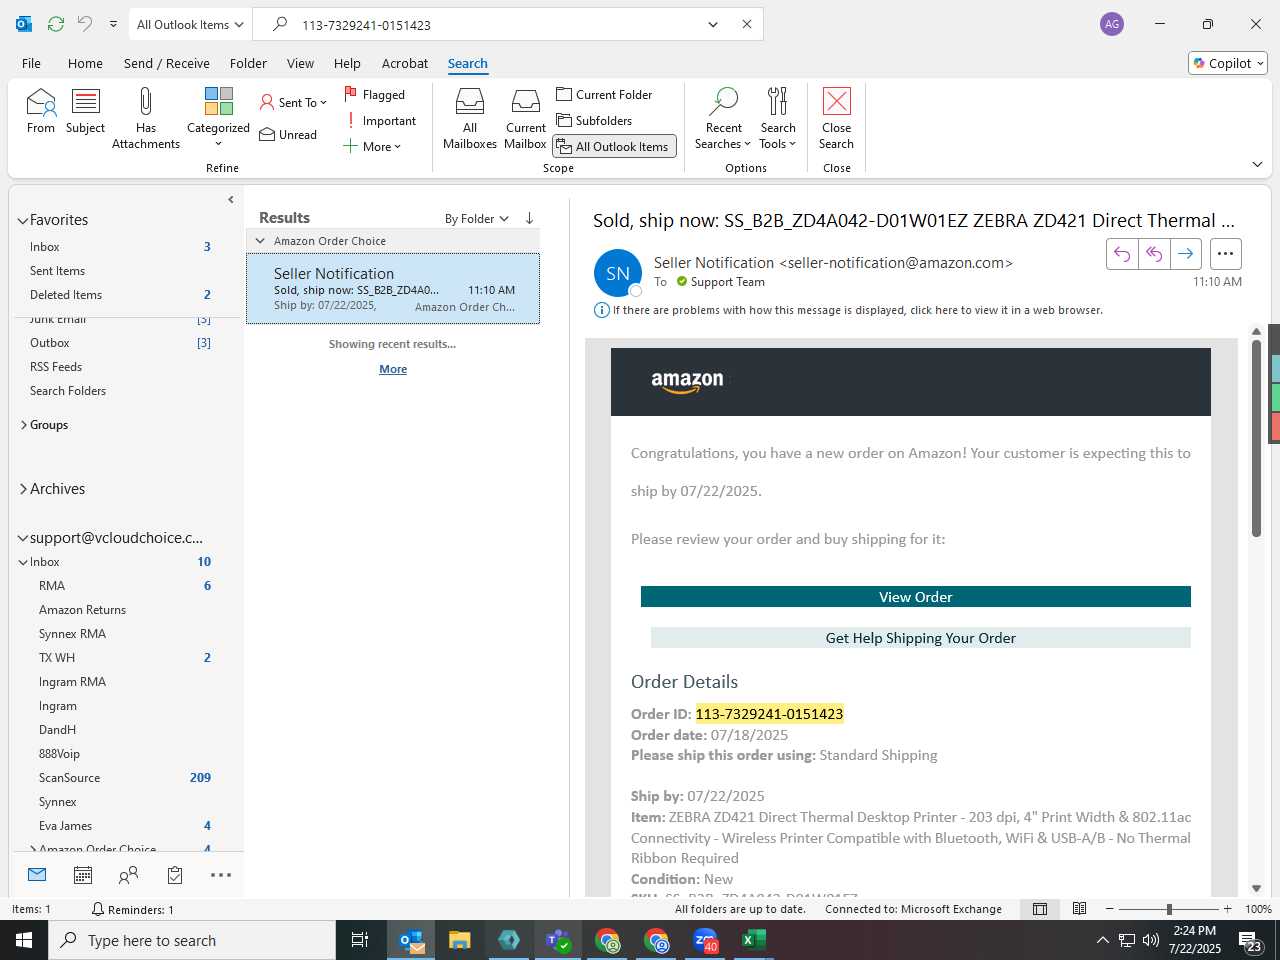Open File Explorer from the taskbar
This screenshot has height=960, width=1280.
(460, 940)
